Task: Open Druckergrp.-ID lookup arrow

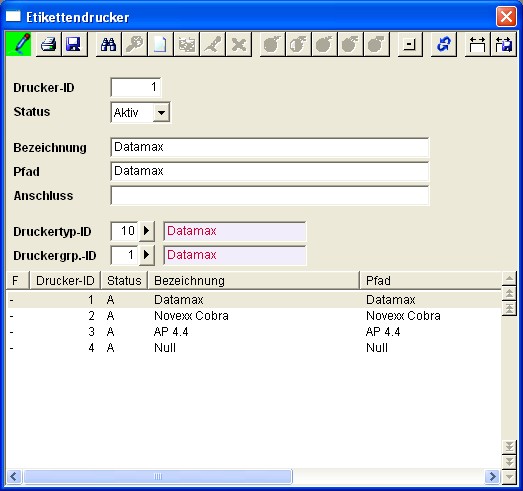Action: click(146, 255)
